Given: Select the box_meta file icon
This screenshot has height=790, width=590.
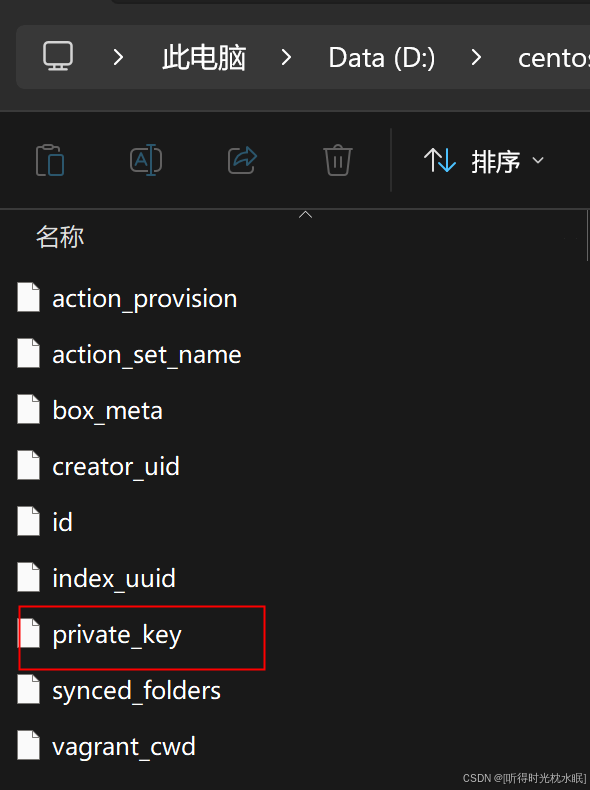Looking at the screenshot, I should click(29, 410).
